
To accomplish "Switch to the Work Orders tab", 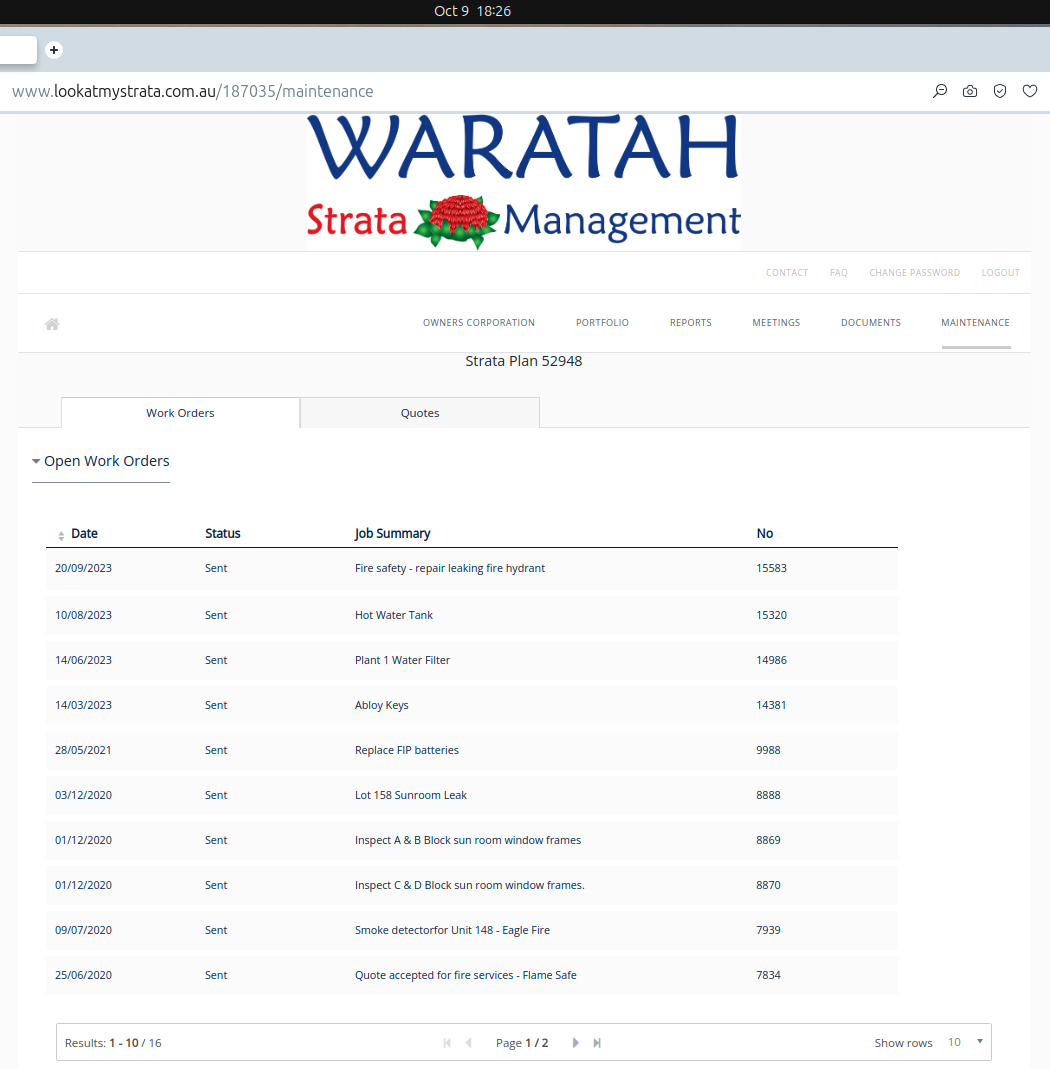I will pyautogui.click(x=180, y=413).
